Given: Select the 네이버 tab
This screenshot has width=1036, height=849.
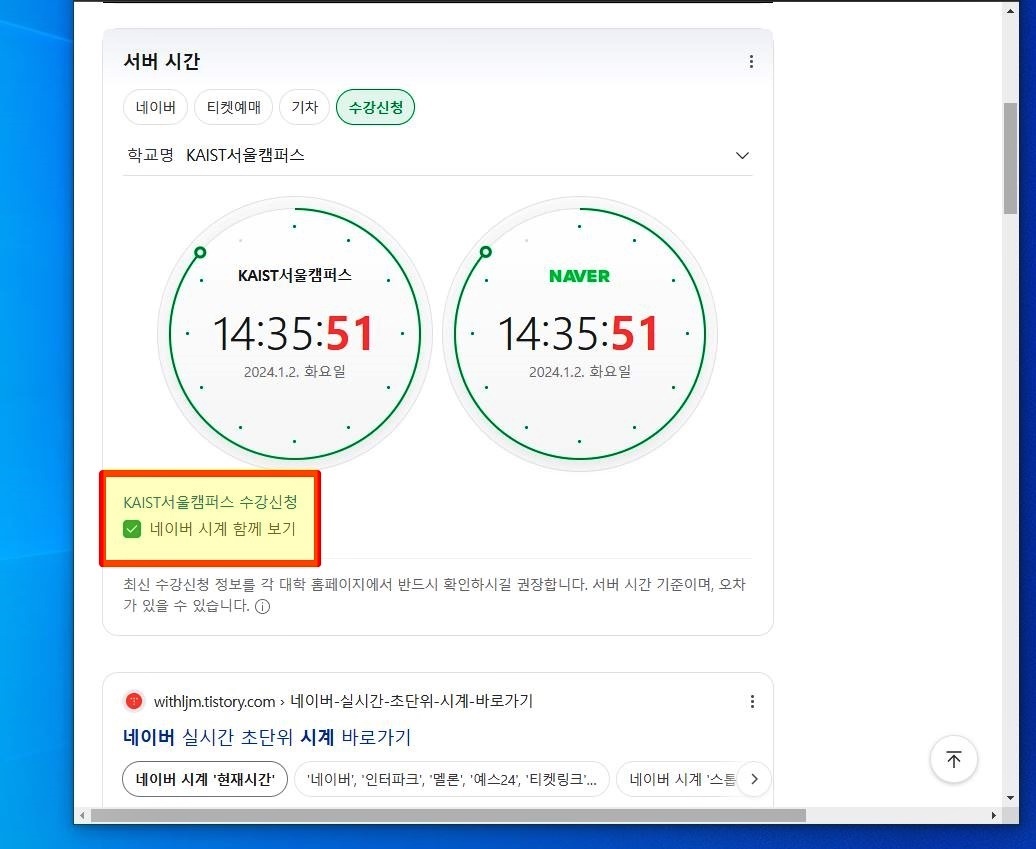Looking at the screenshot, I should [x=155, y=107].
